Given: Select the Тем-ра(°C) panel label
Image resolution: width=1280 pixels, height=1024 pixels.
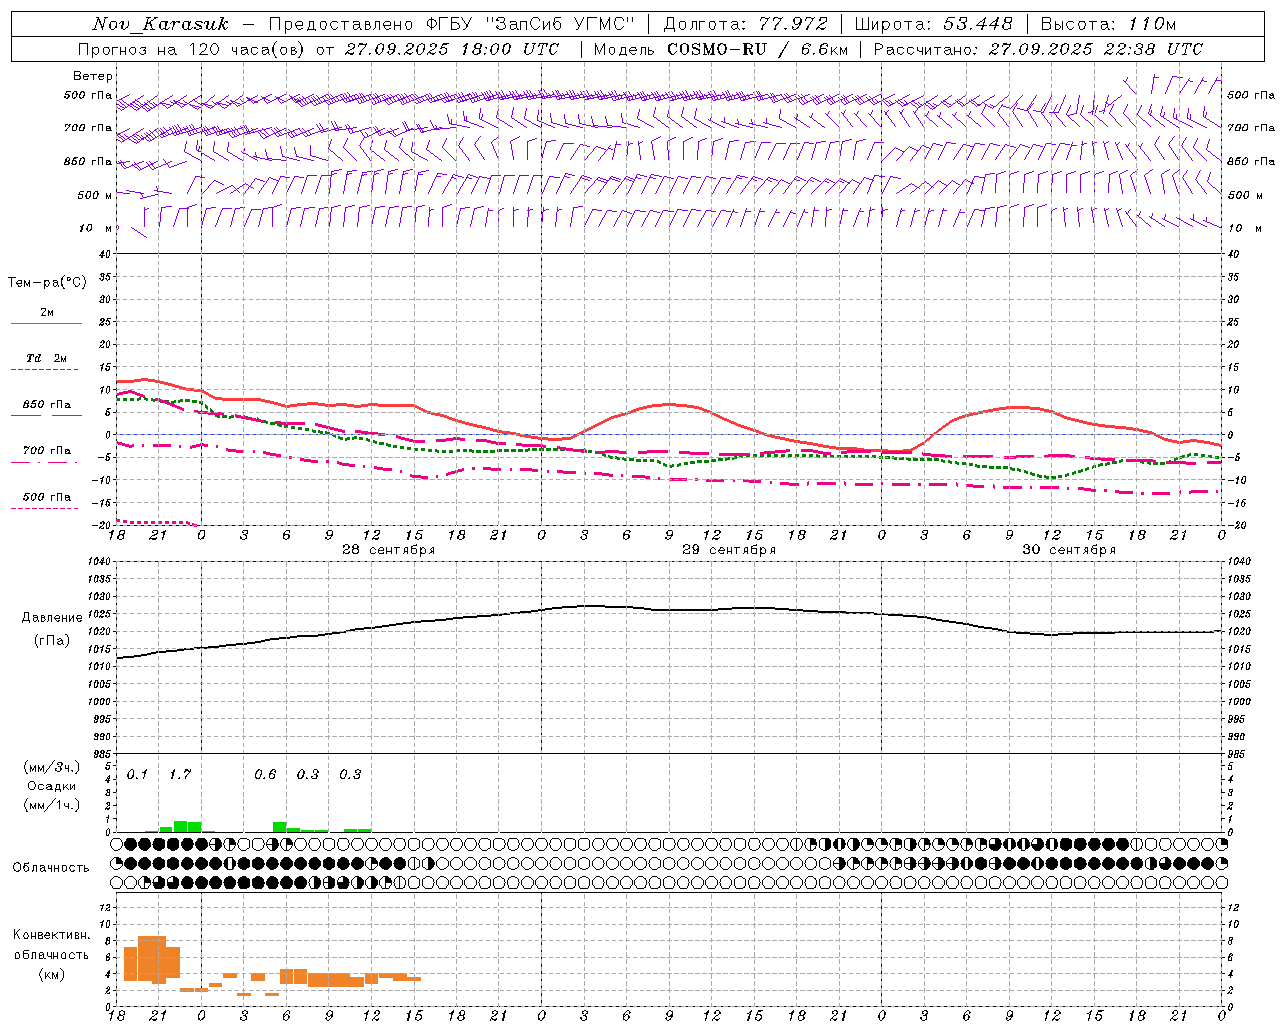Looking at the screenshot, I should click(47, 283).
